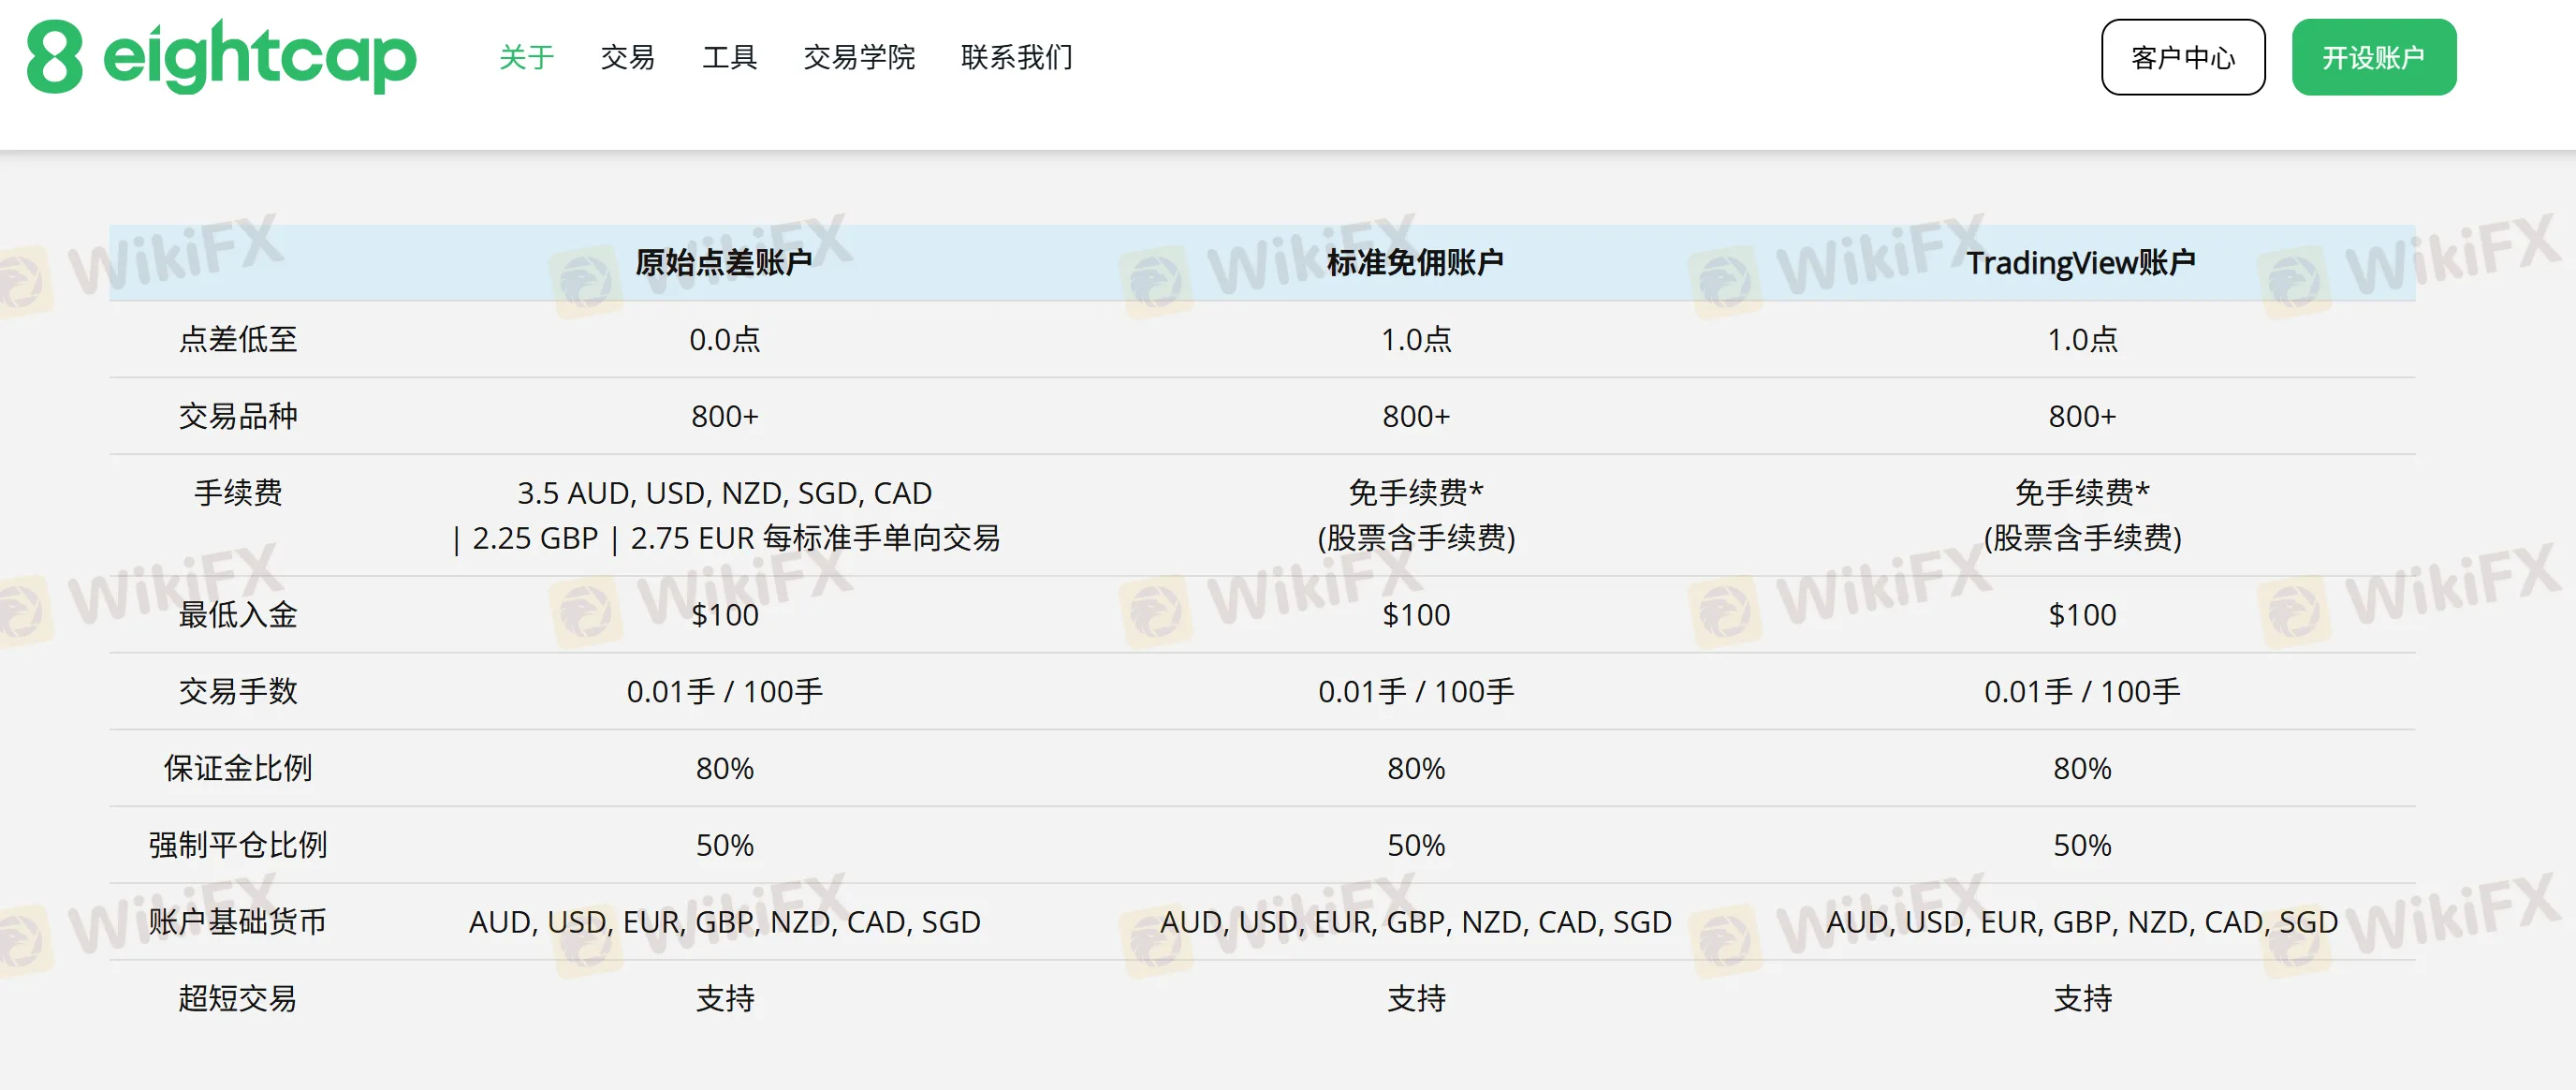This screenshot has width=2576, height=1090.
Task: Click the 账户基础货币 row label
Action: click(x=238, y=921)
